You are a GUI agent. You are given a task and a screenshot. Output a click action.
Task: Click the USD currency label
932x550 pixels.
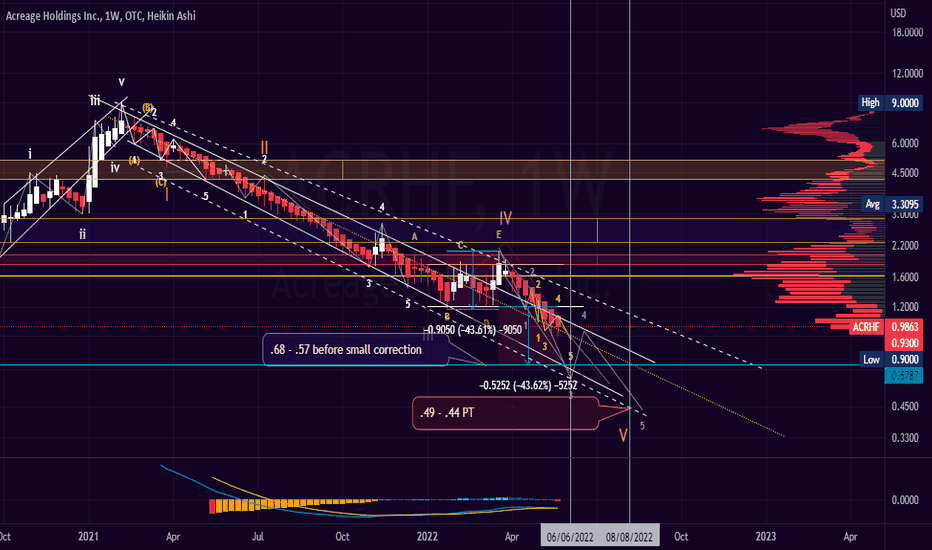(x=898, y=13)
